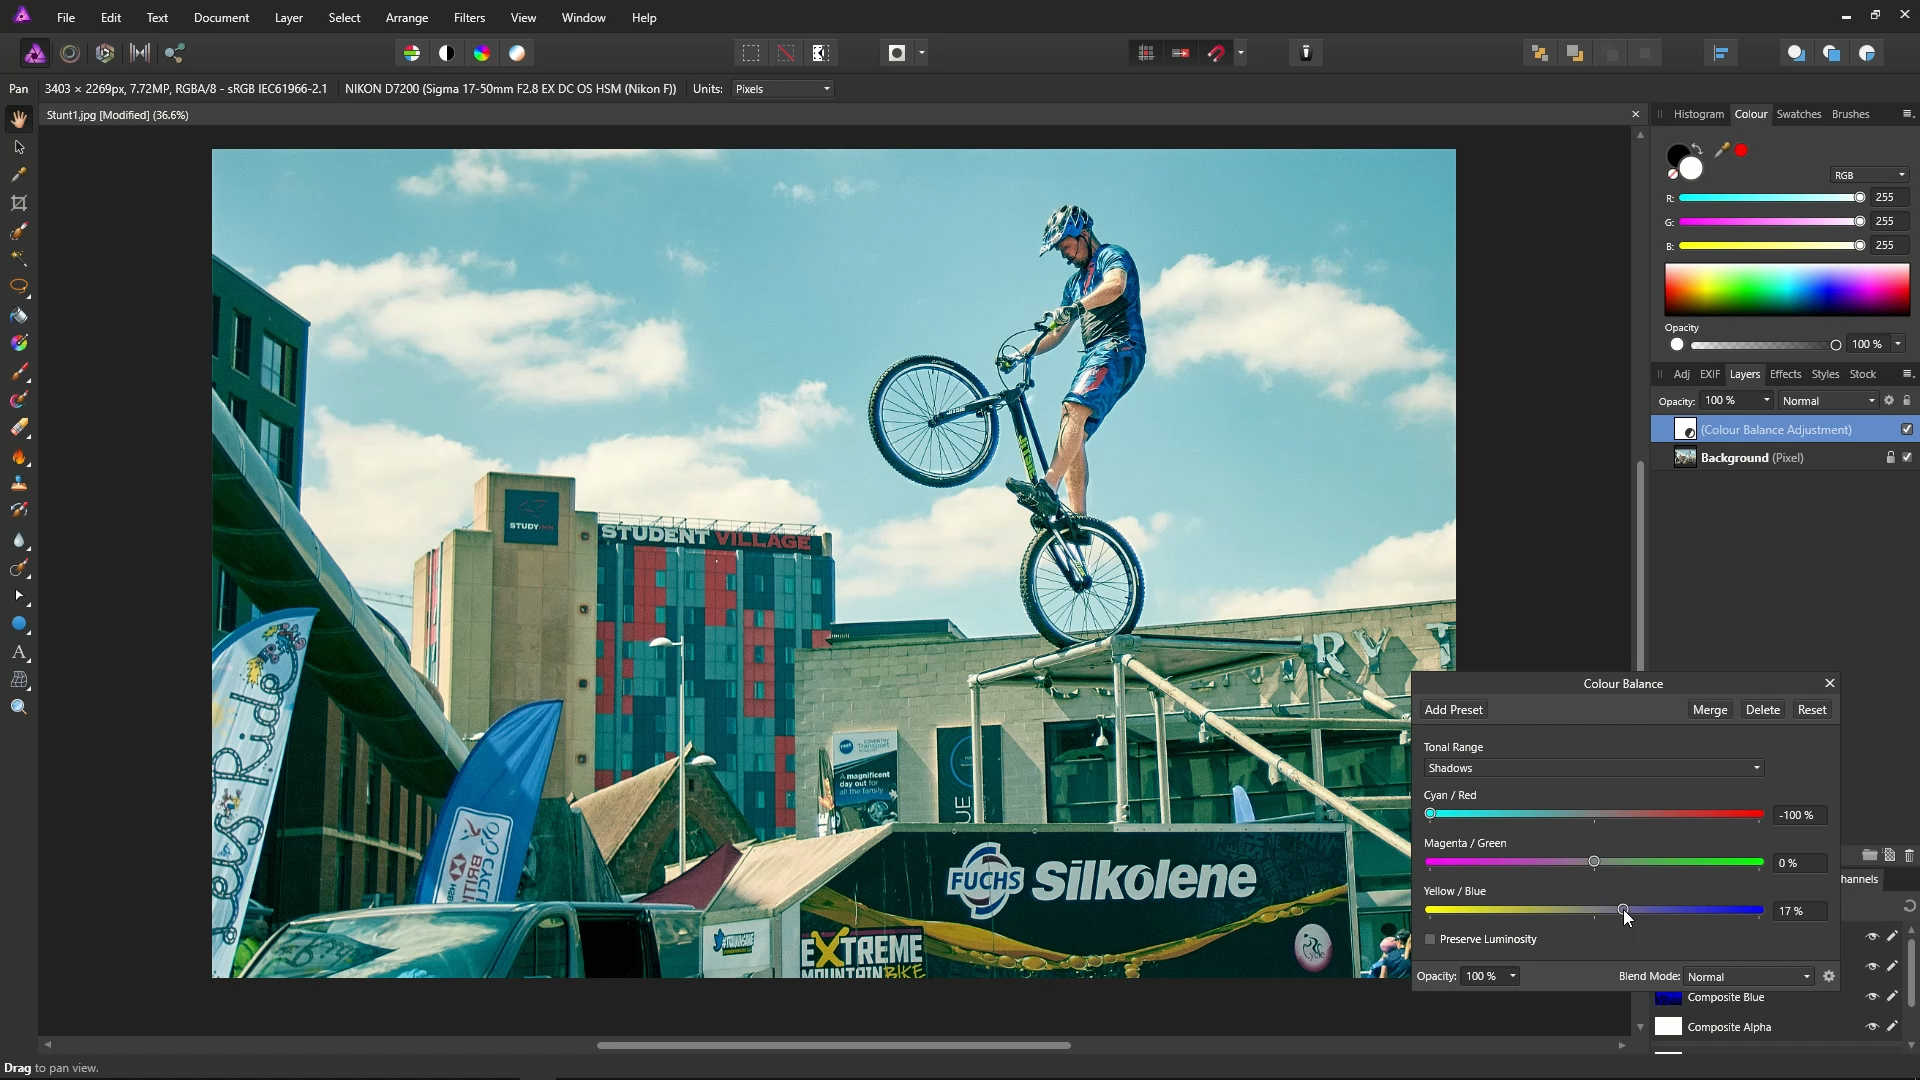Open the Filters menu

point(468,18)
